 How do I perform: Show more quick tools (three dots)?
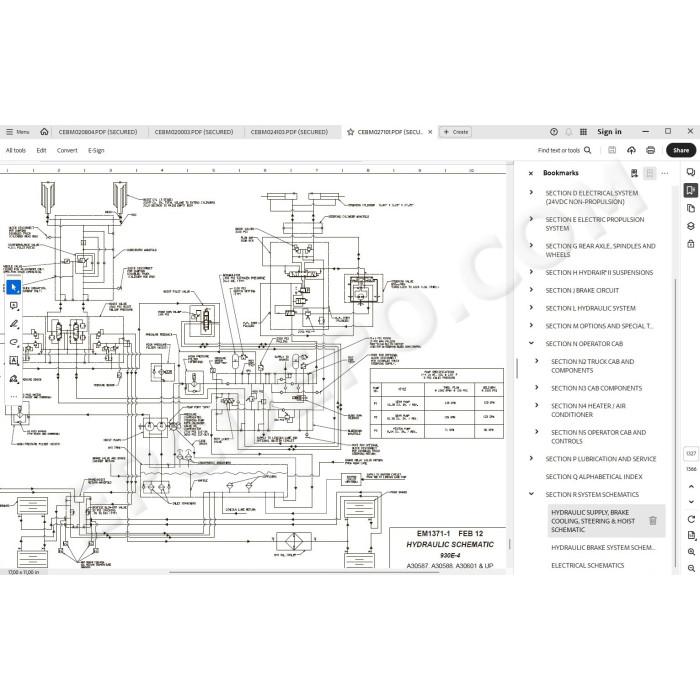(x=14, y=396)
